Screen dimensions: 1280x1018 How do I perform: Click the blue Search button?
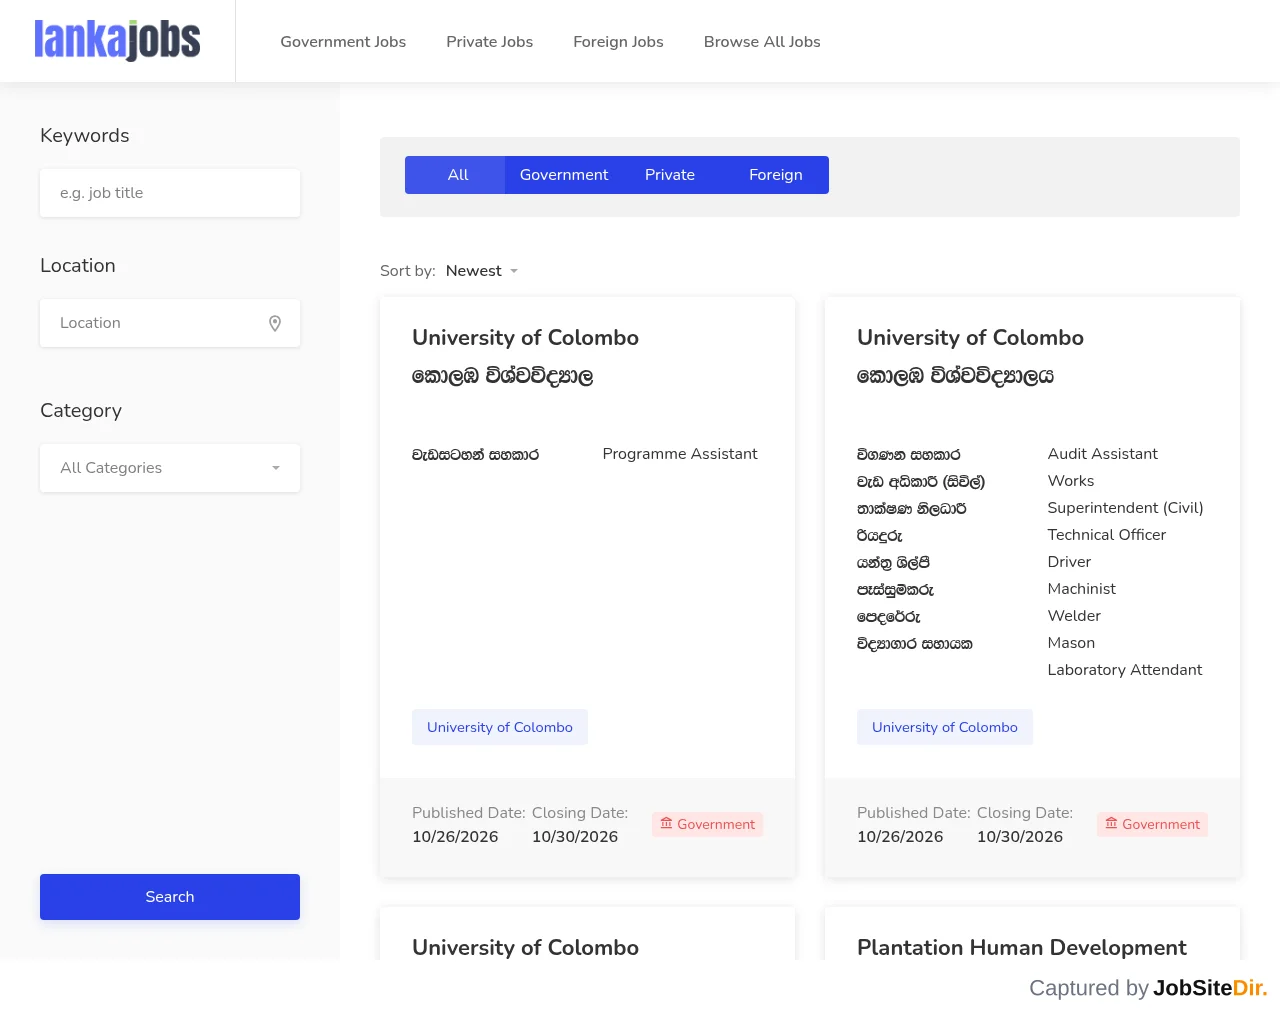[x=170, y=897]
